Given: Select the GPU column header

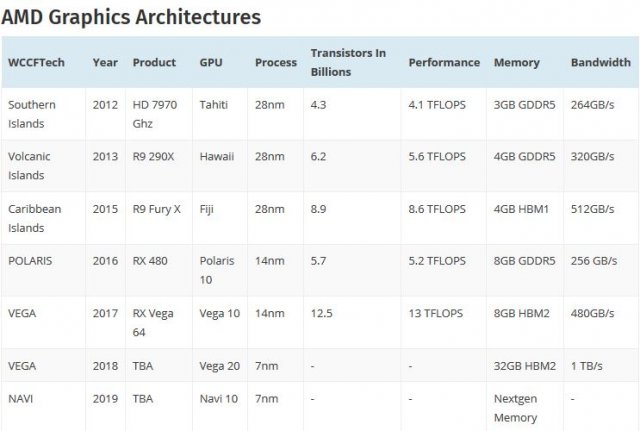Looking at the screenshot, I should pos(213,62).
